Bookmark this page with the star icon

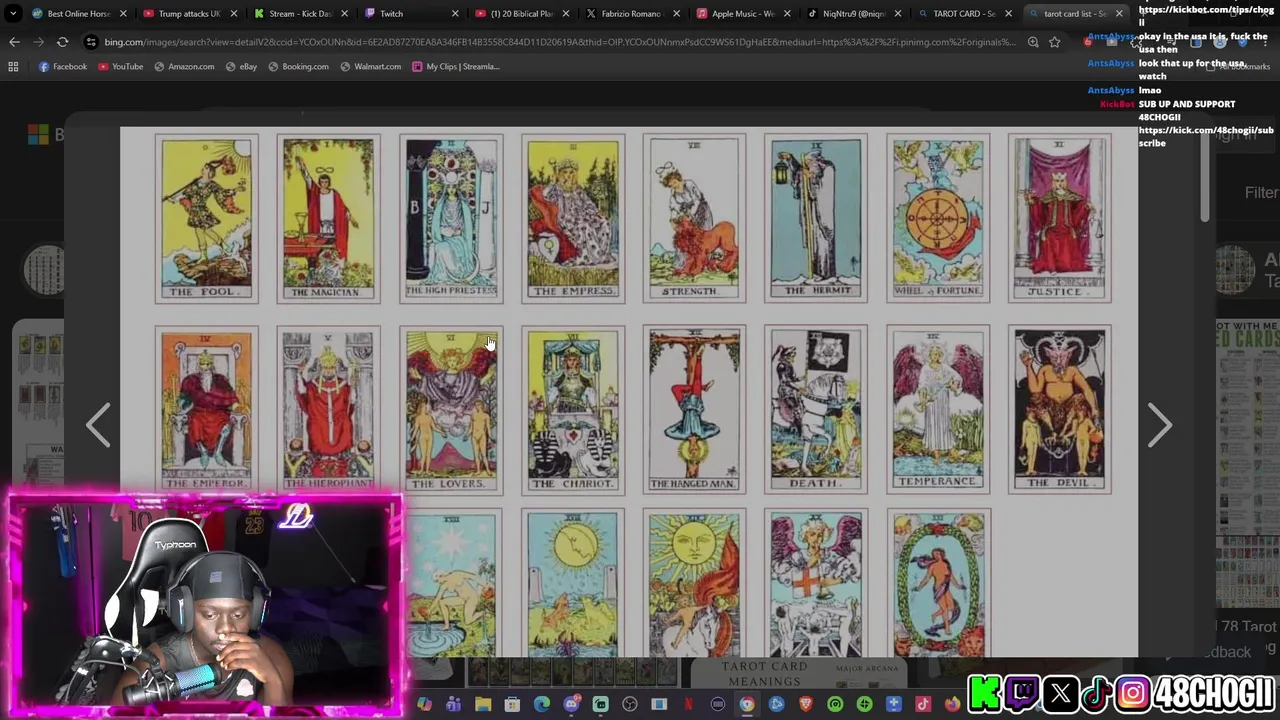1054,42
